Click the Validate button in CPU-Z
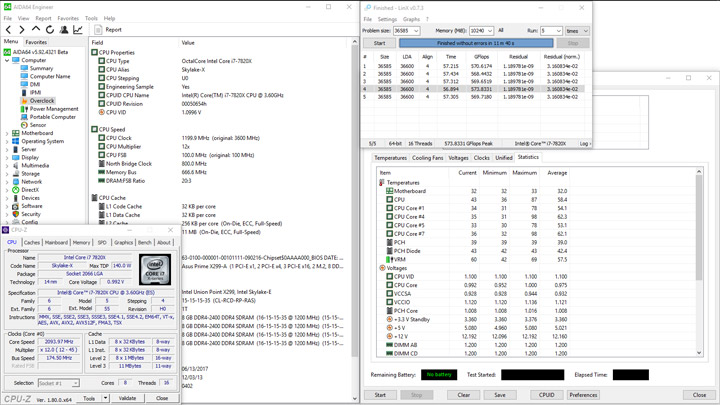The height and width of the screenshot is (405, 720). pyautogui.click(x=128, y=398)
